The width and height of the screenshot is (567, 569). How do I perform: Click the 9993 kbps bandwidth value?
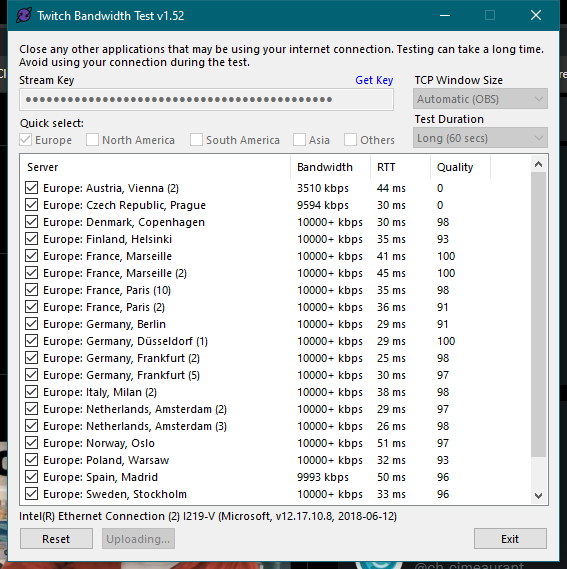(x=323, y=477)
